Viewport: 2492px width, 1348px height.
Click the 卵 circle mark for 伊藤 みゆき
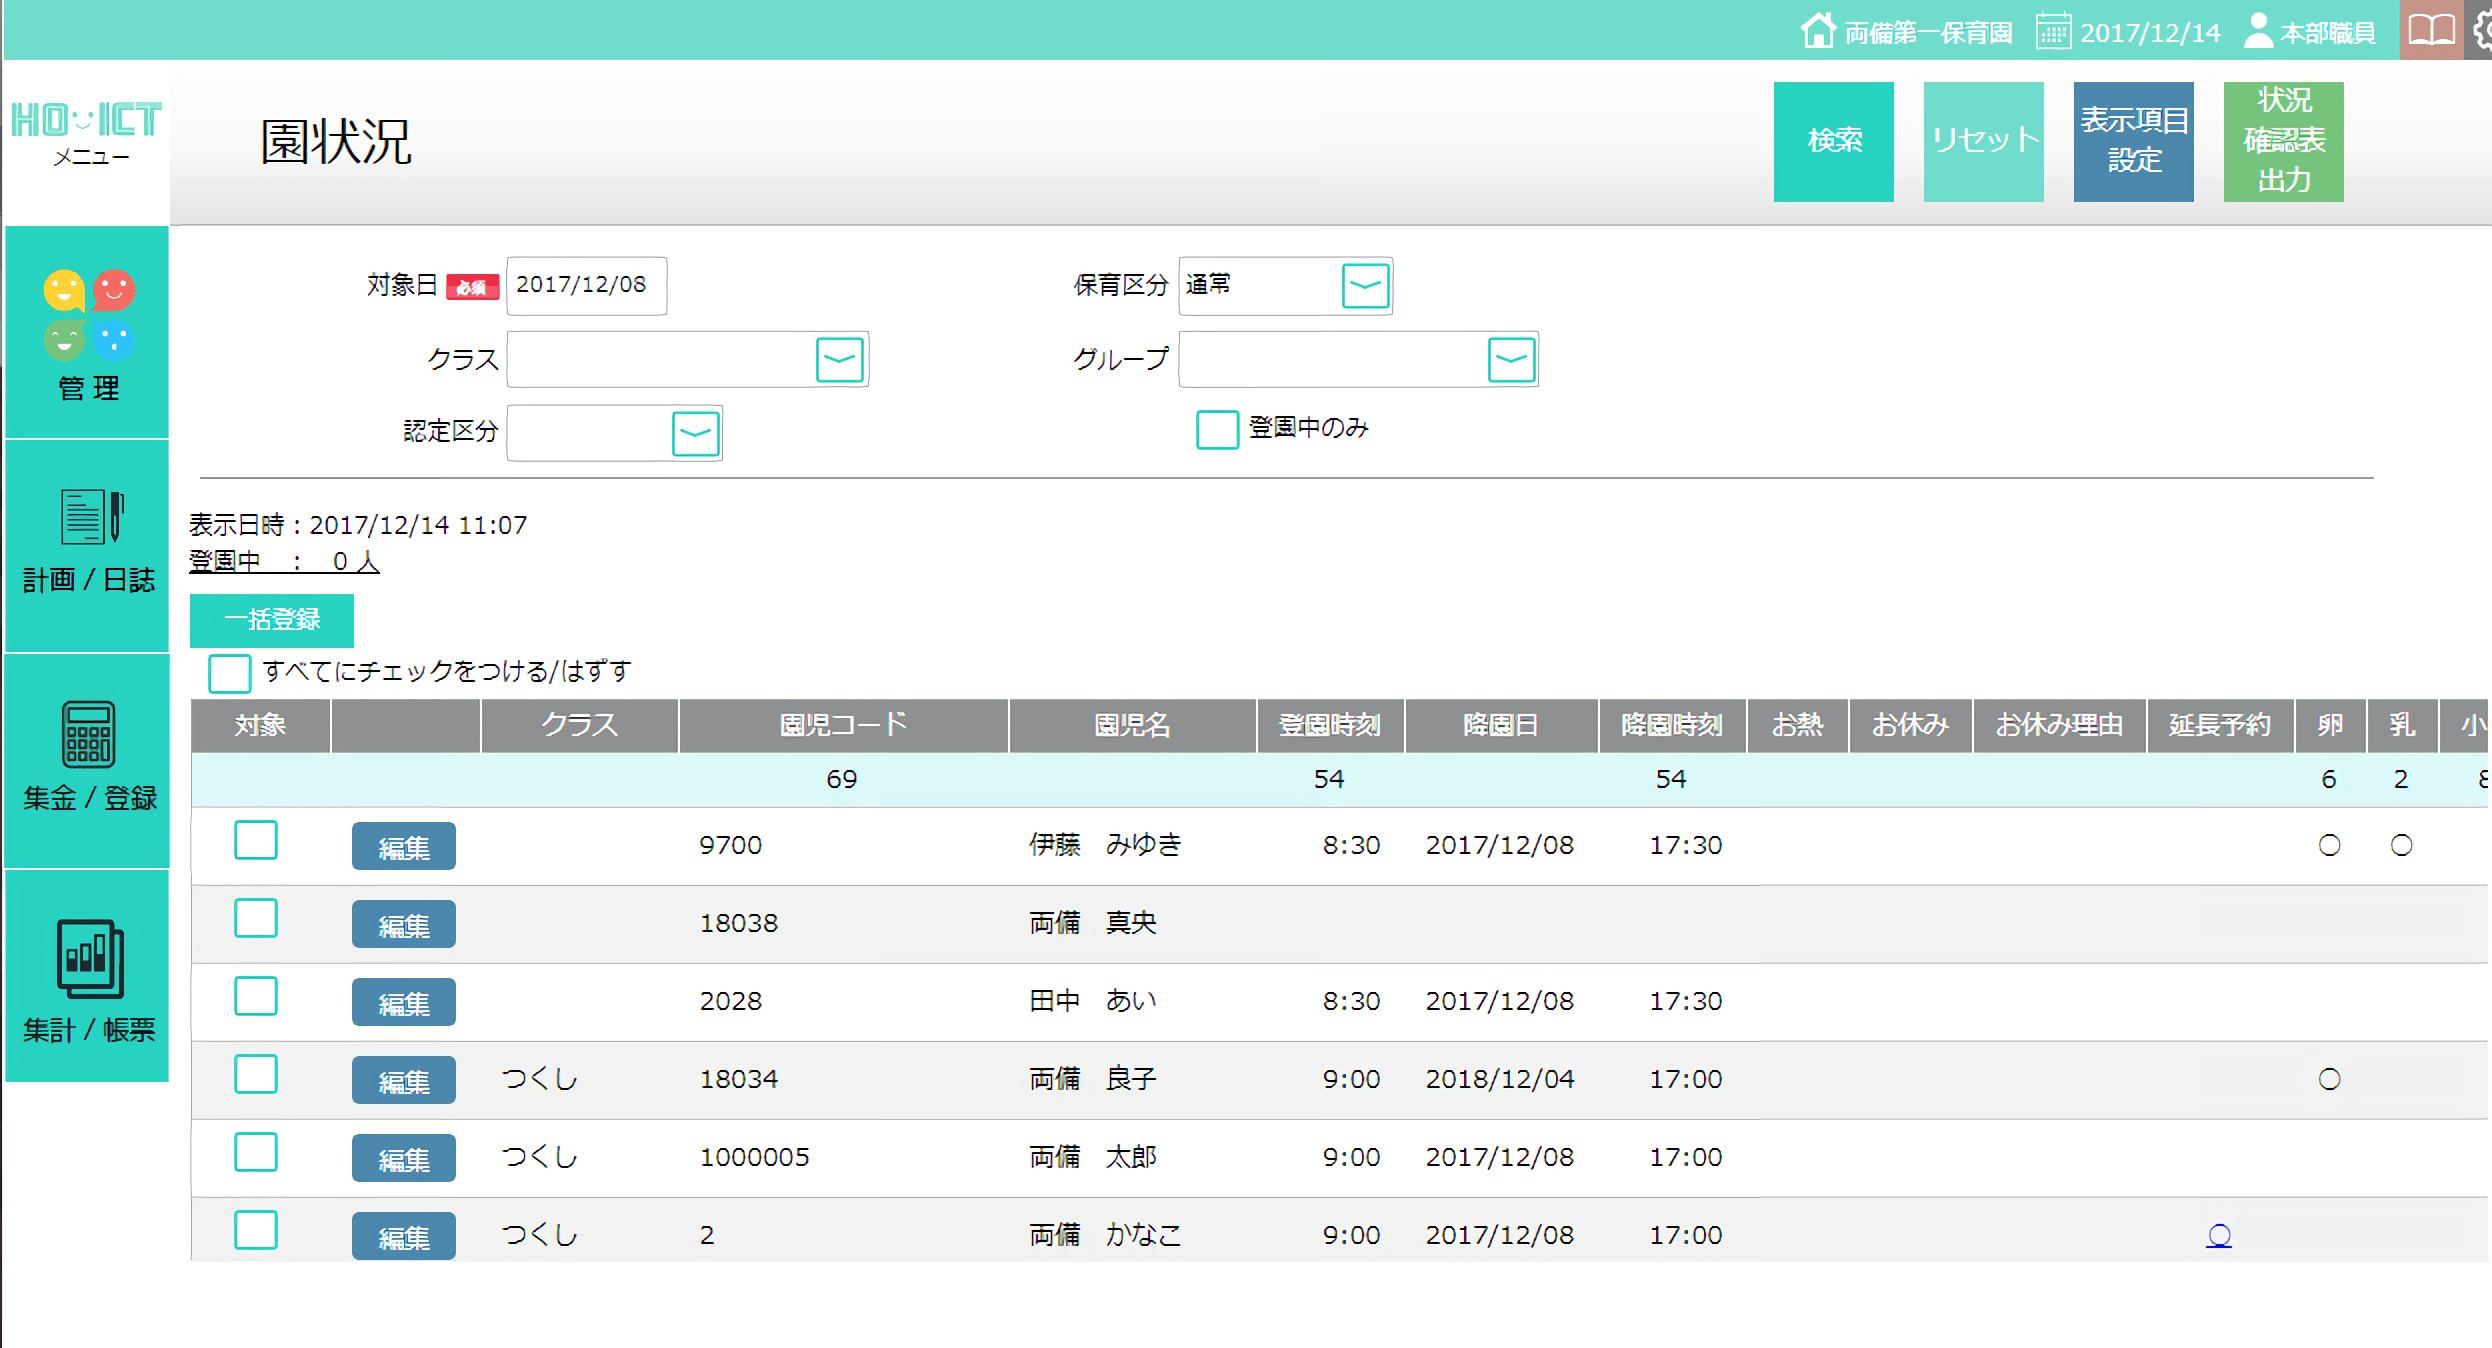2329,845
